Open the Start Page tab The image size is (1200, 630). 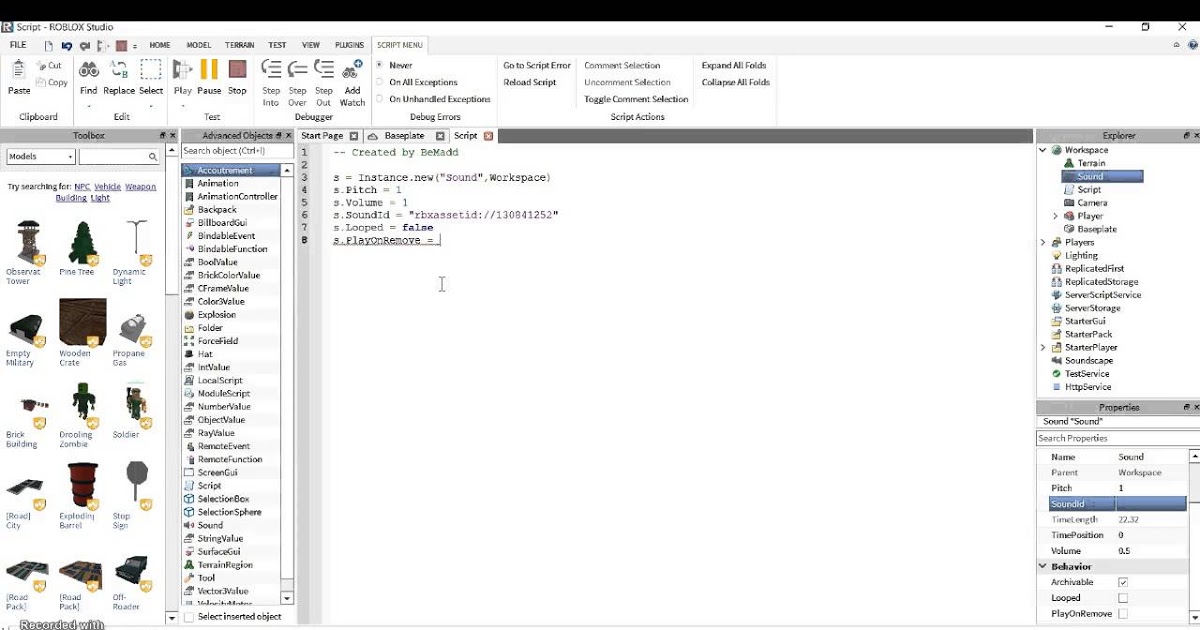click(321, 136)
